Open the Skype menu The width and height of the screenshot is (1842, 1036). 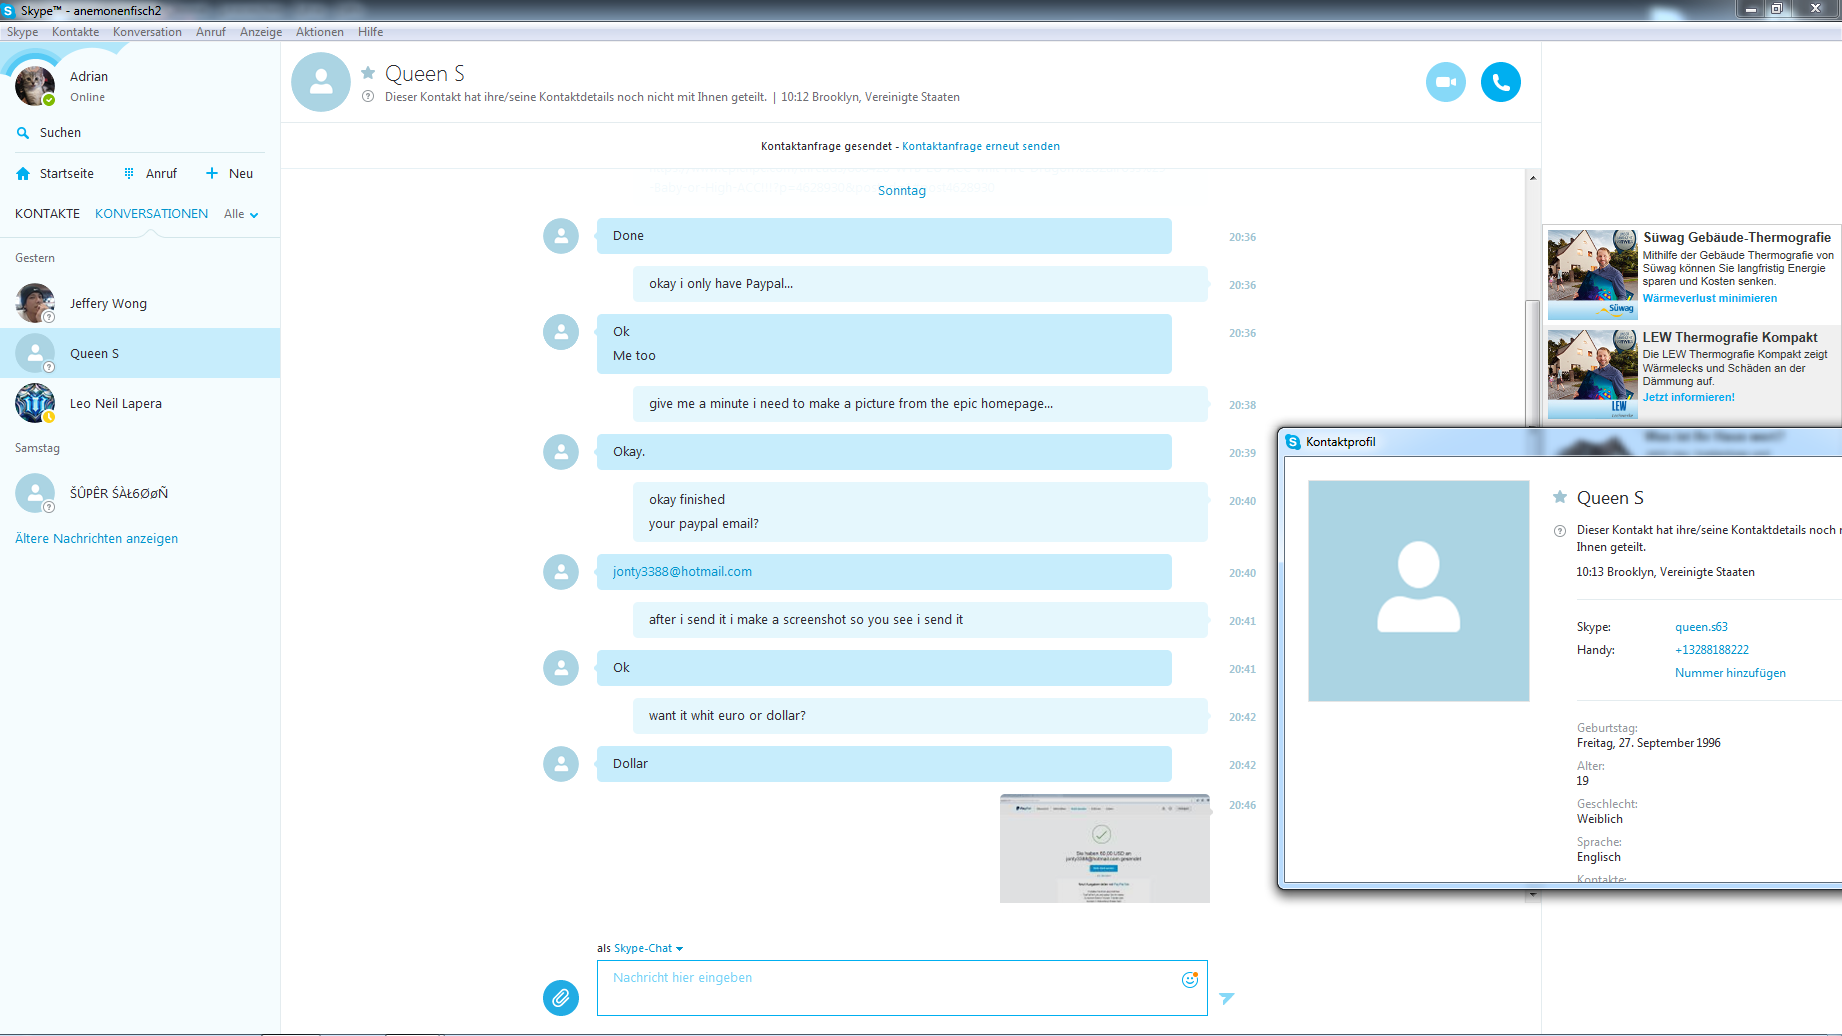tap(22, 32)
